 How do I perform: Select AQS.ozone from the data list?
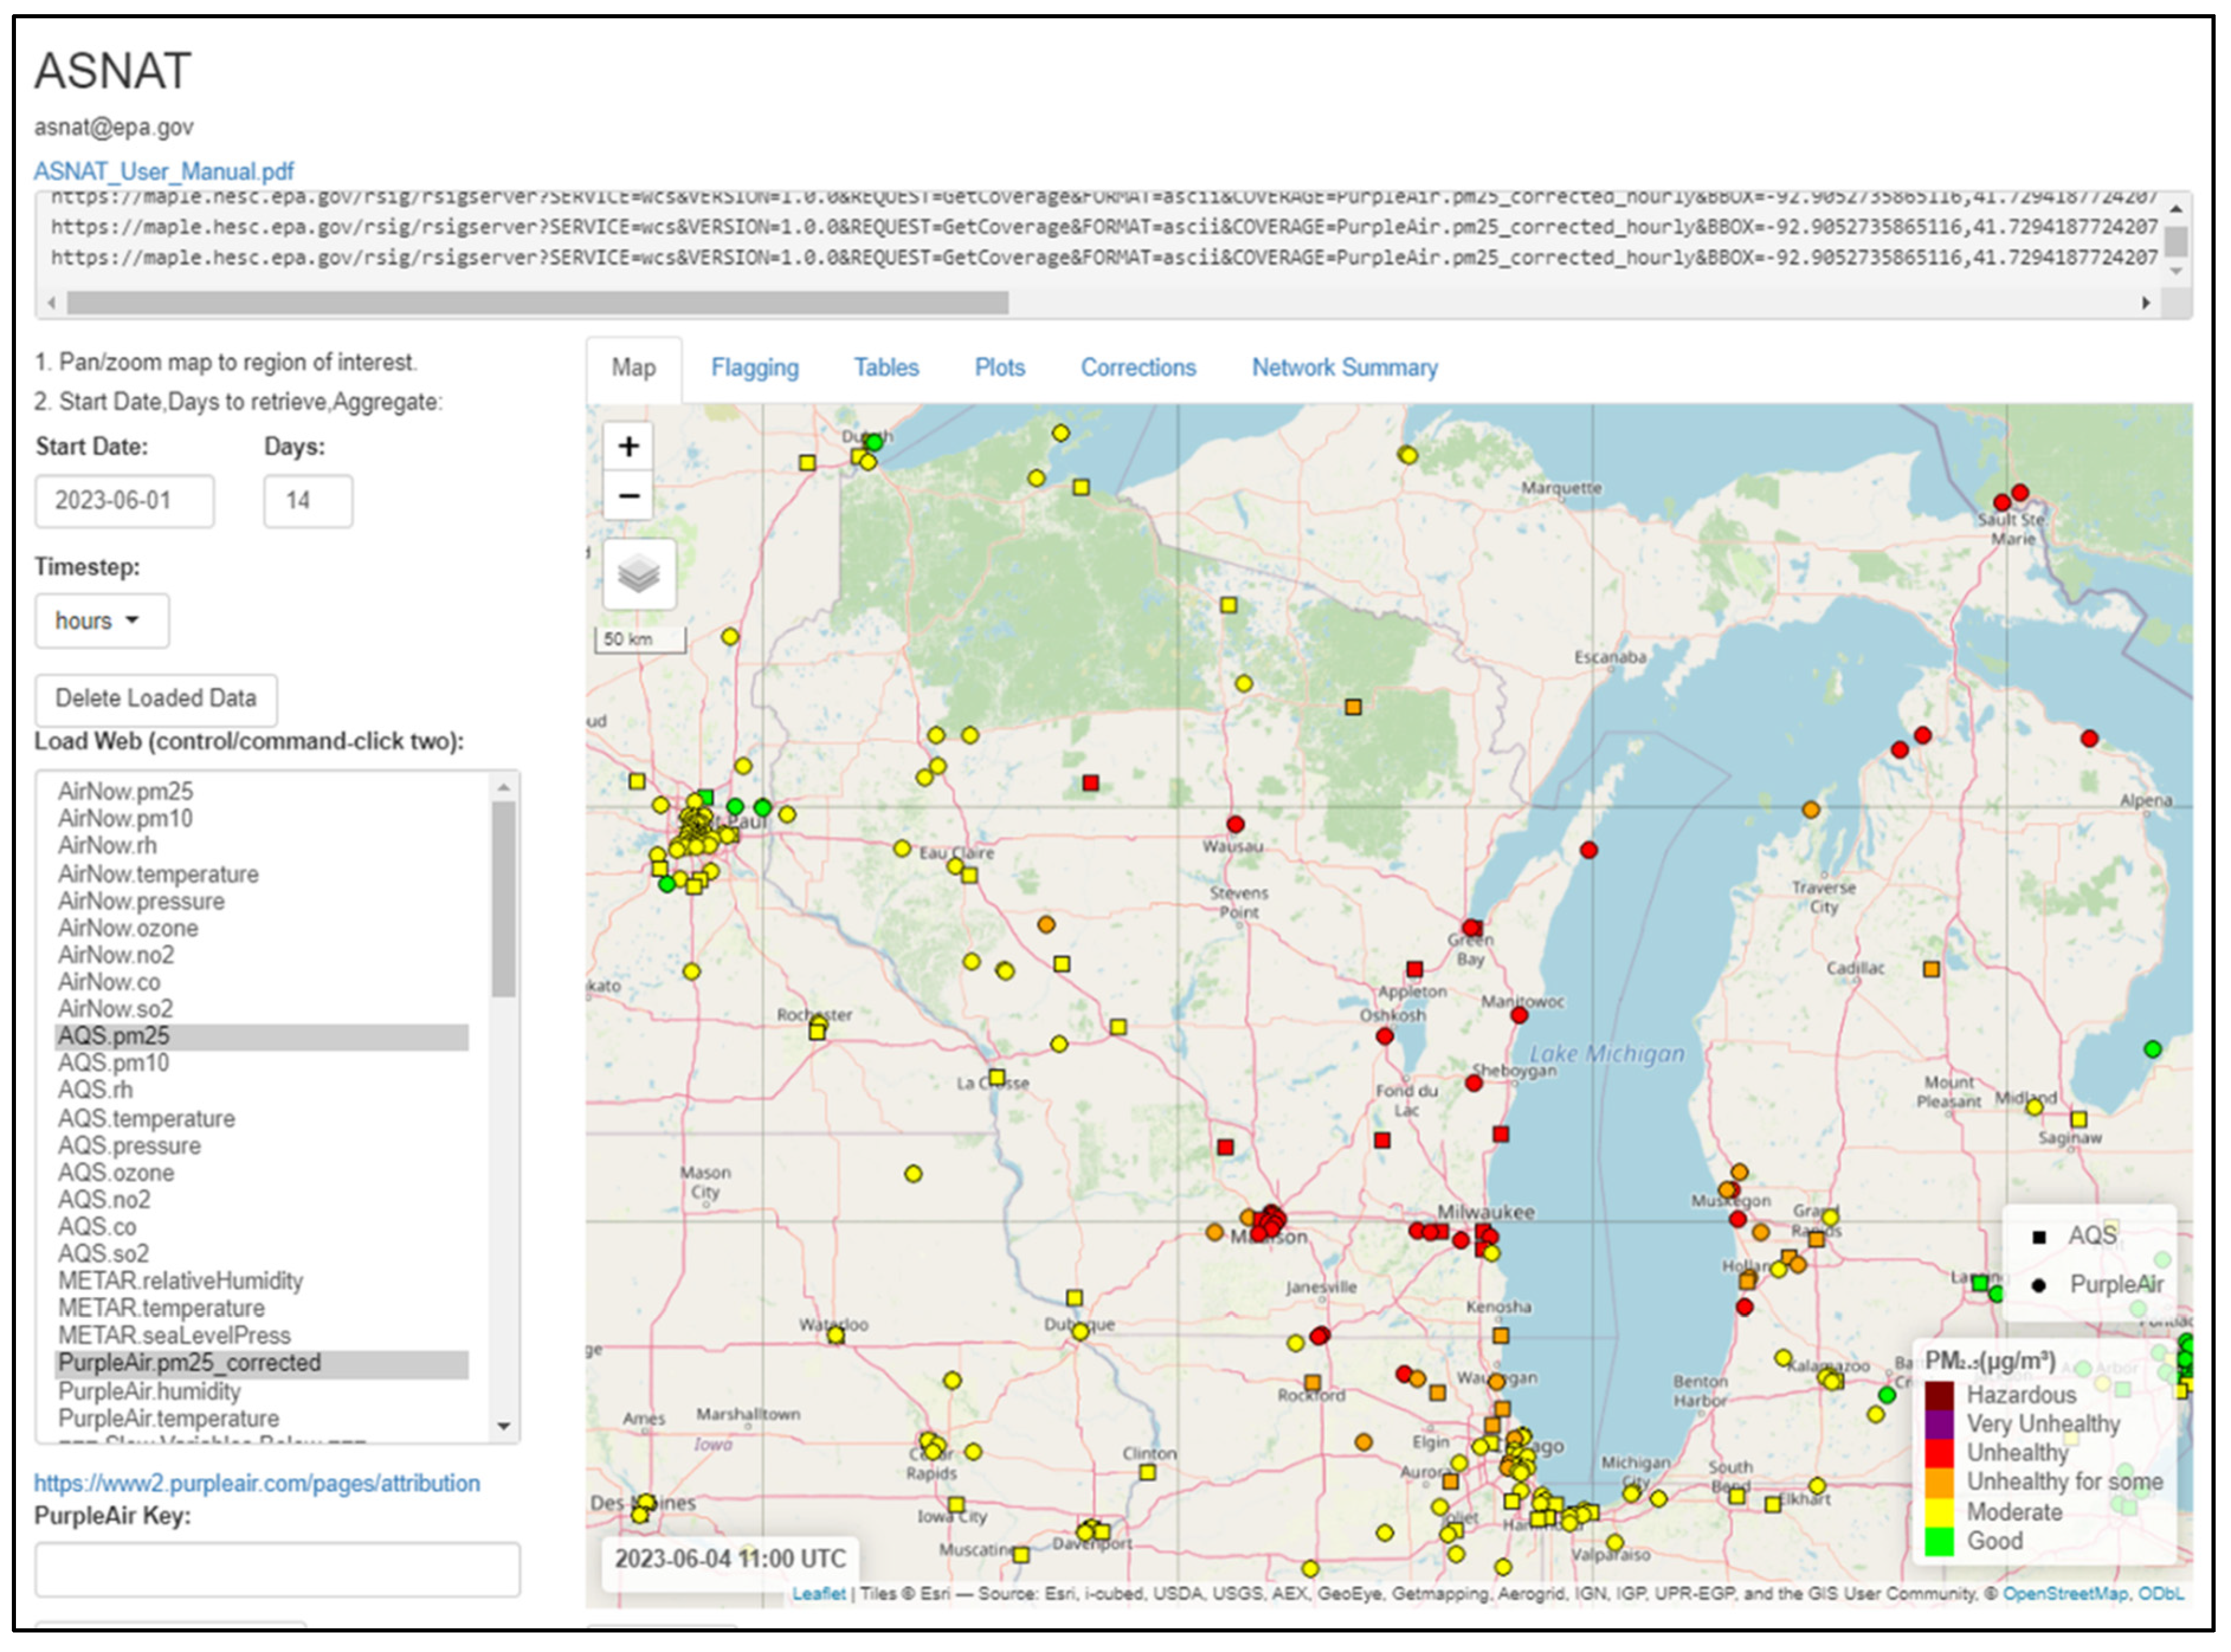click(x=116, y=1172)
